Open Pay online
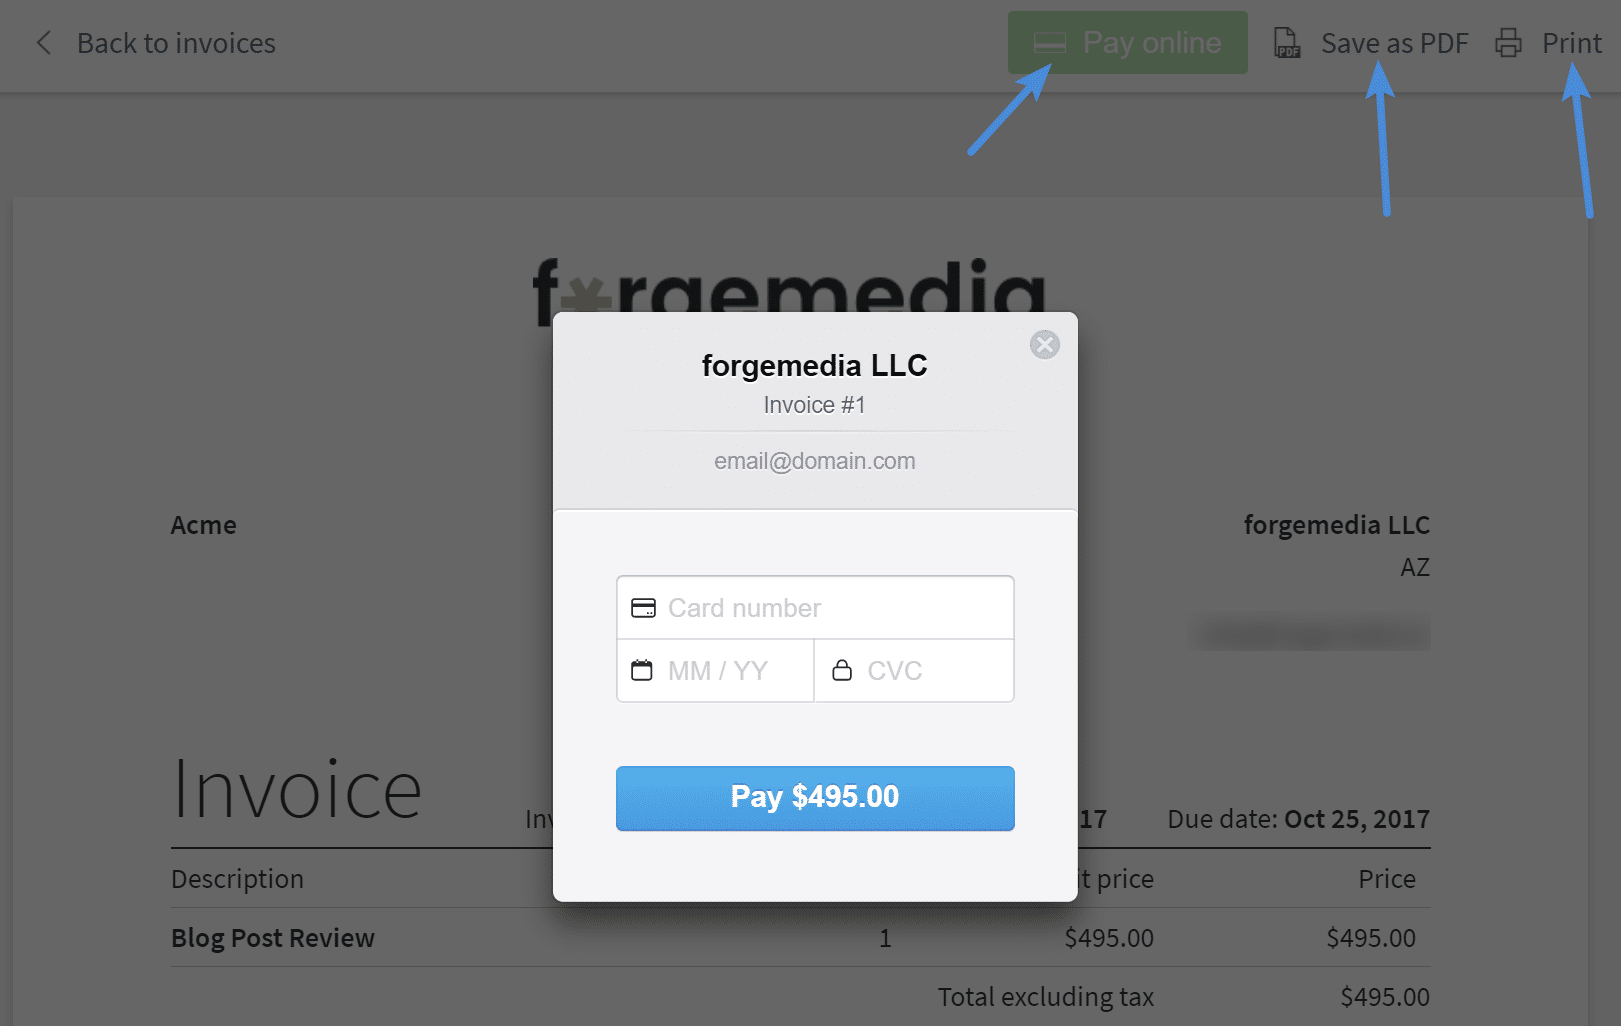This screenshot has height=1026, width=1621. (x=1127, y=43)
